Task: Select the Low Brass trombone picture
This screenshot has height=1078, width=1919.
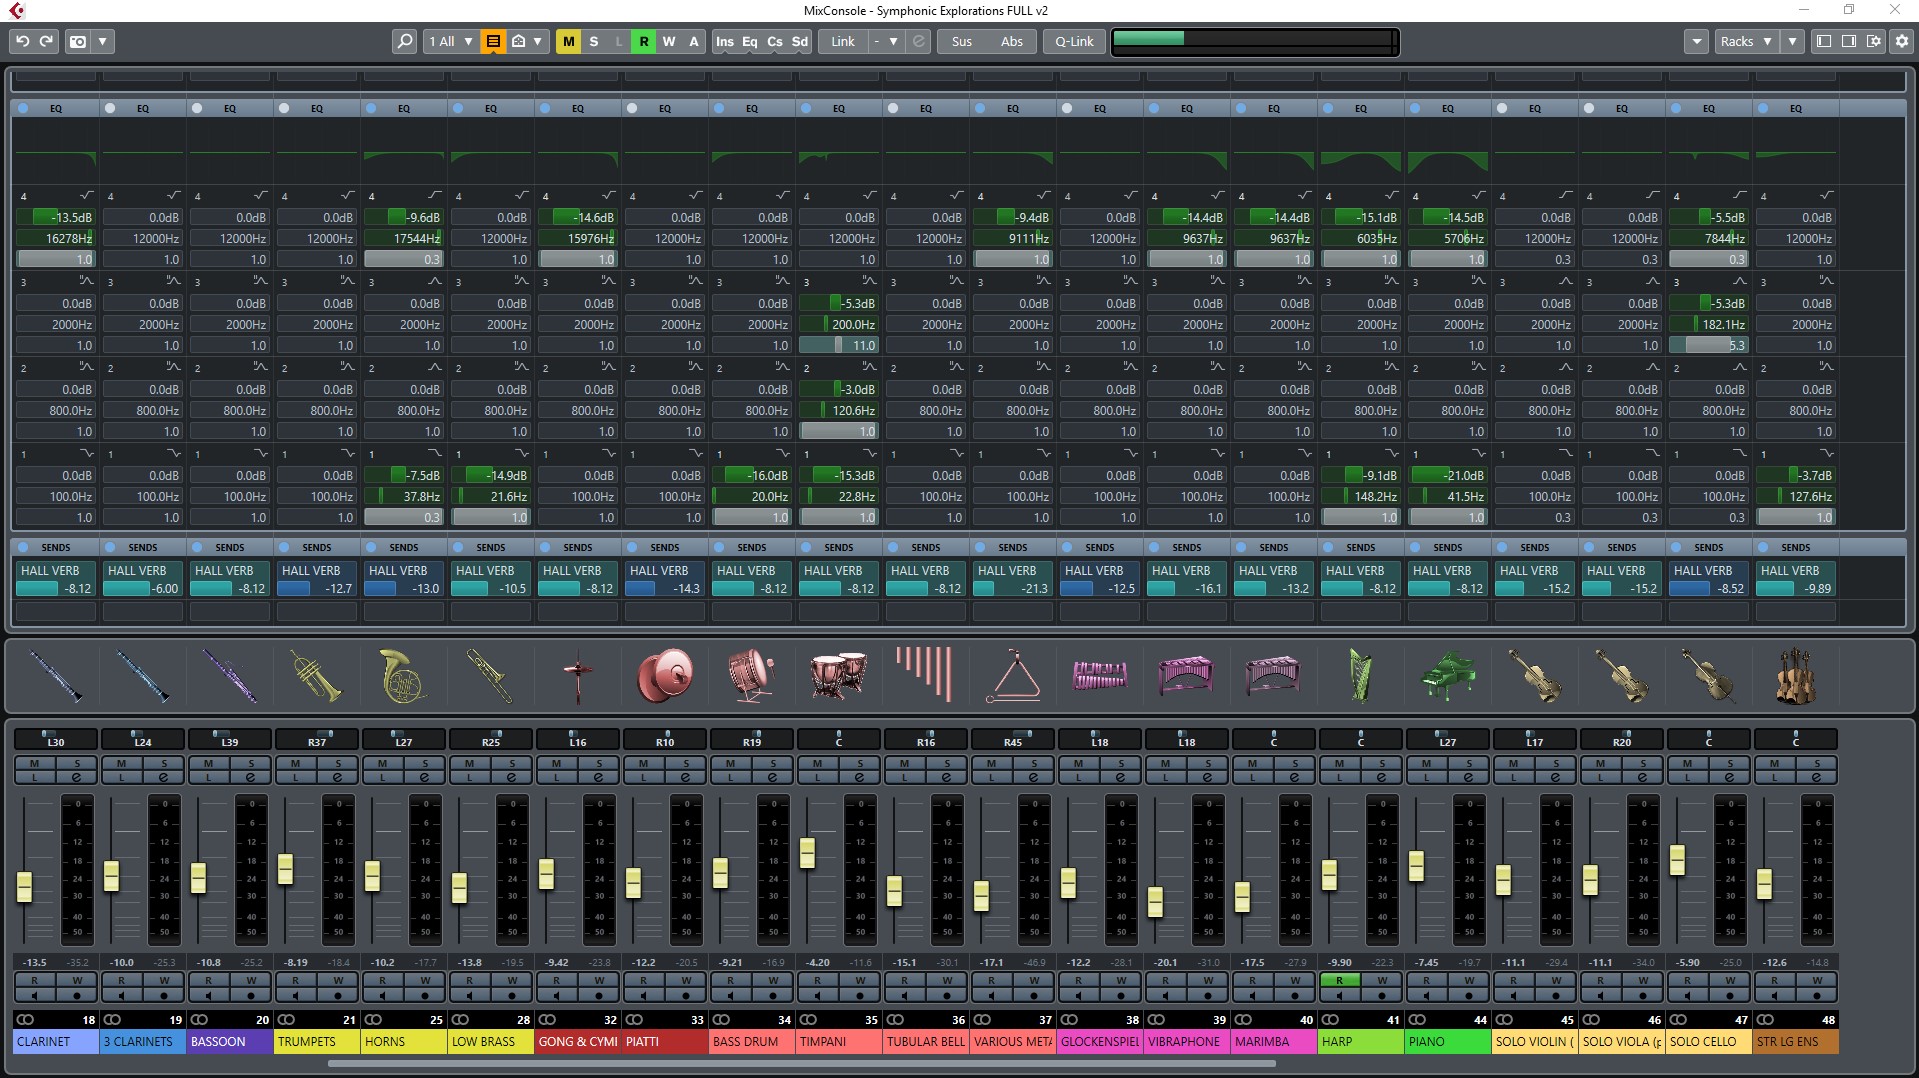Action: (490, 675)
